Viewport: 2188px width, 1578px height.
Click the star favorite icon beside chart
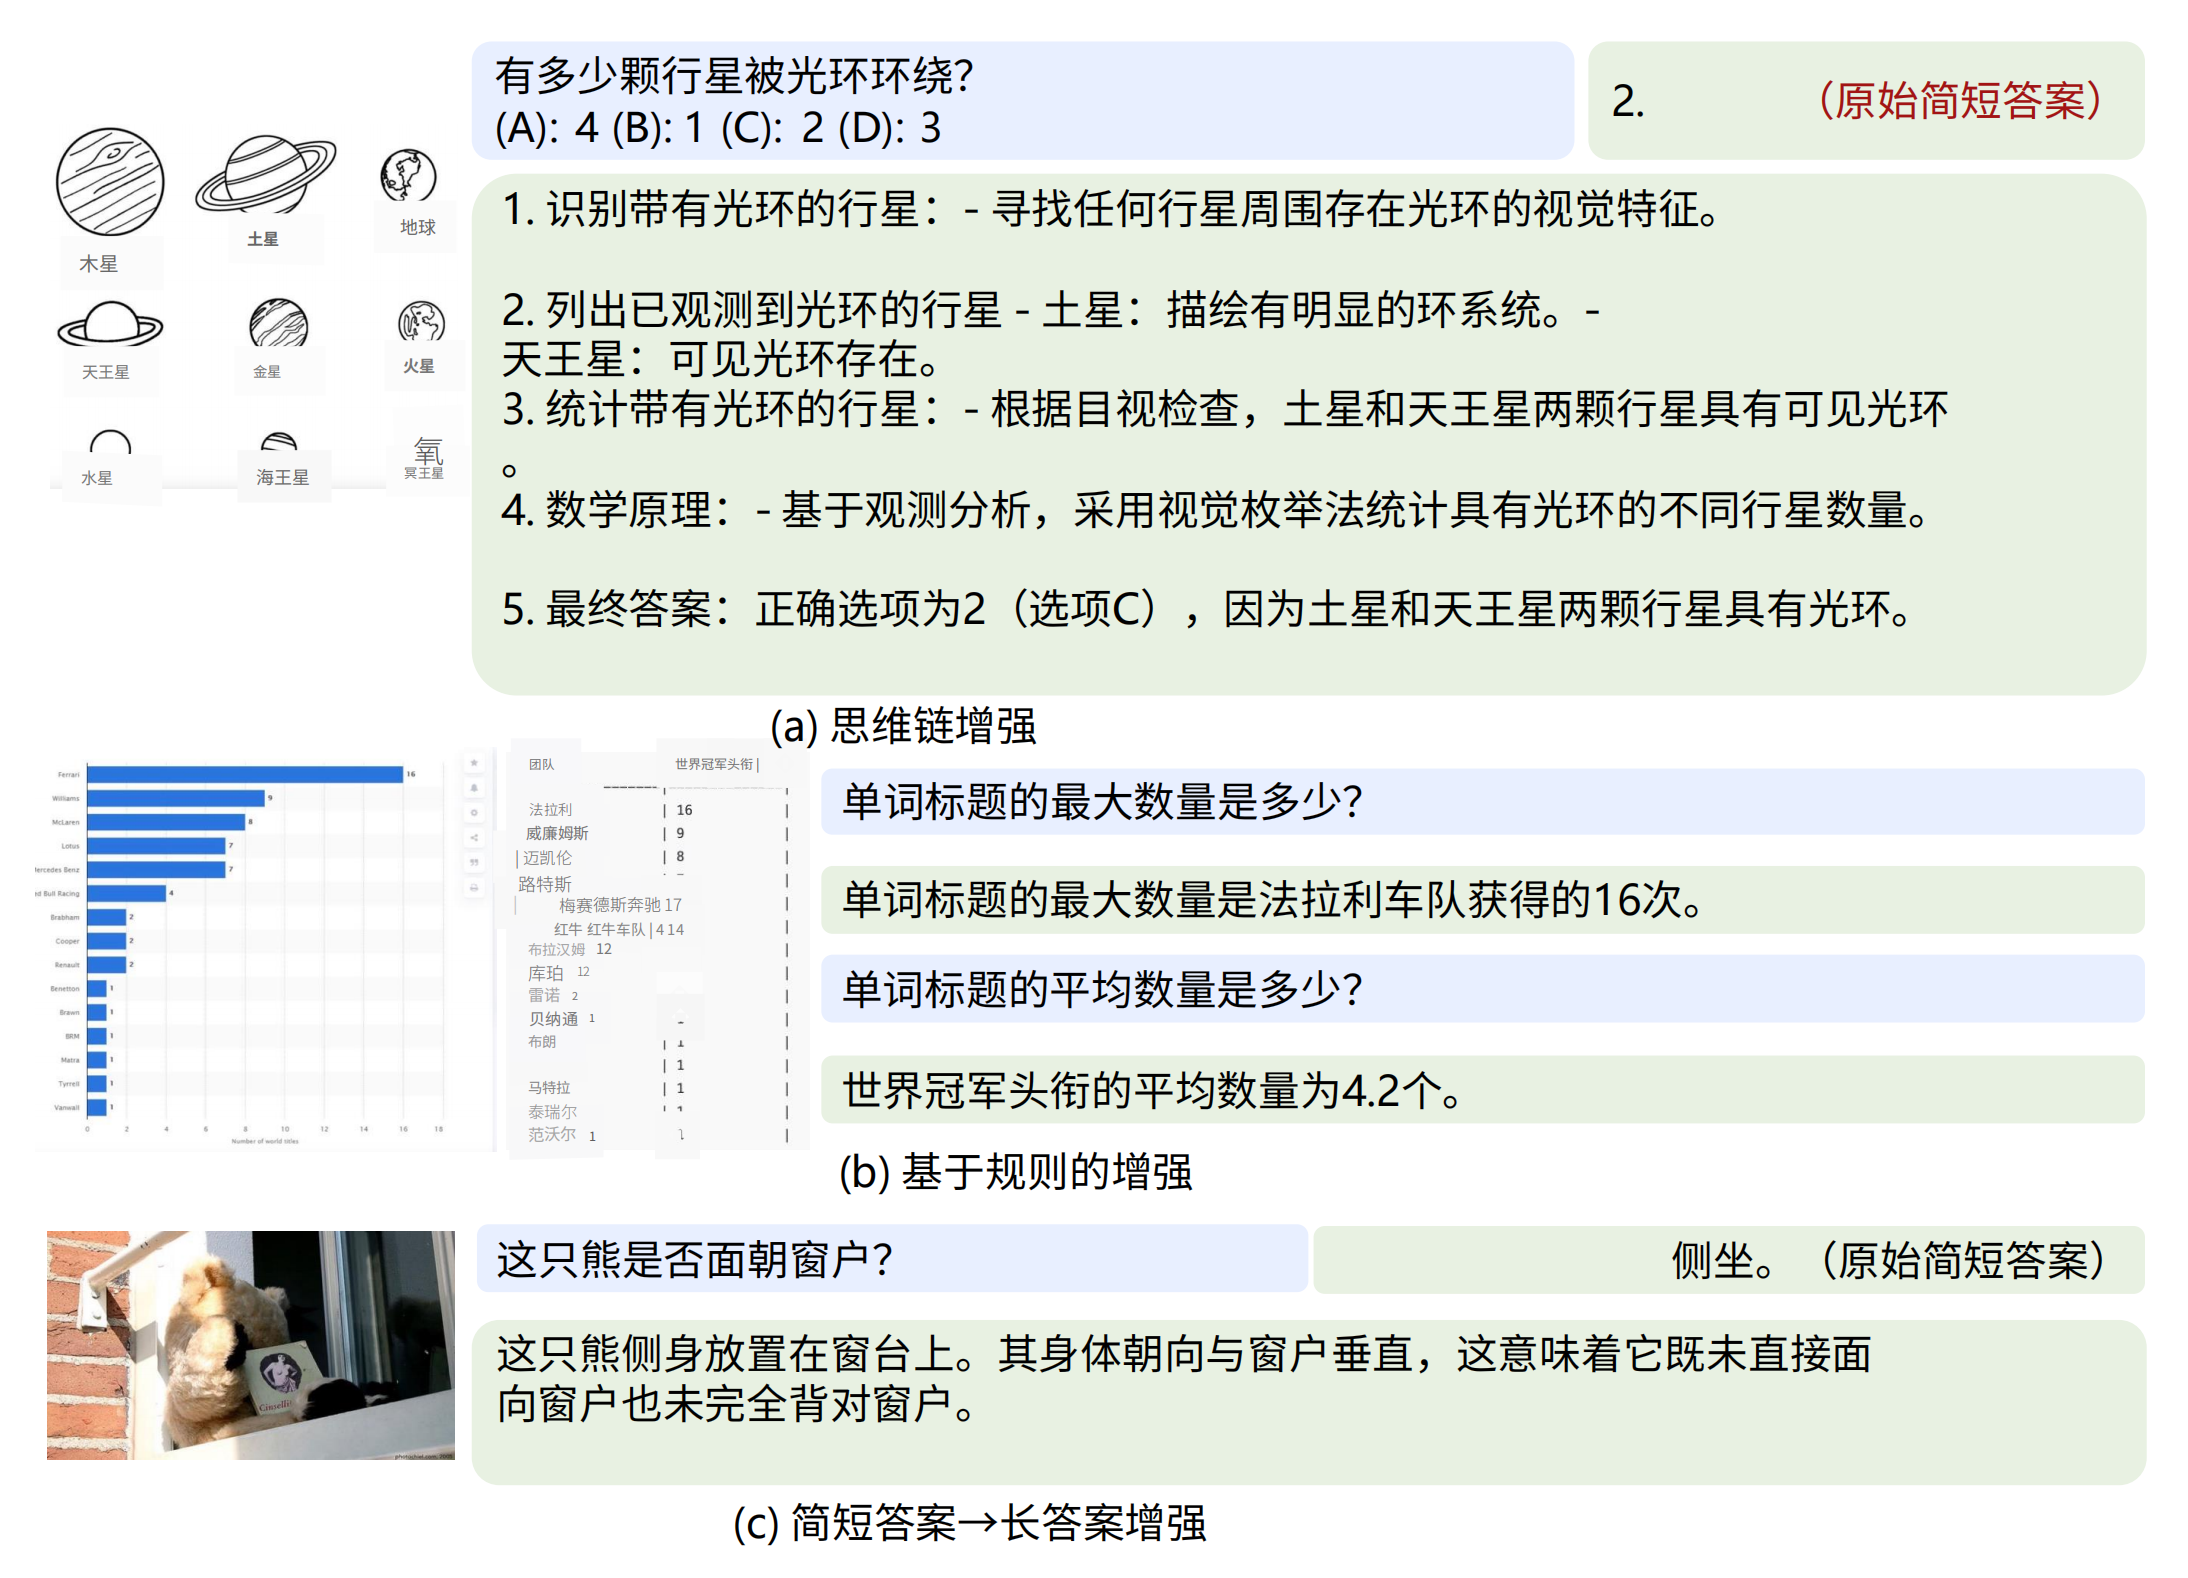pos(474,763)
